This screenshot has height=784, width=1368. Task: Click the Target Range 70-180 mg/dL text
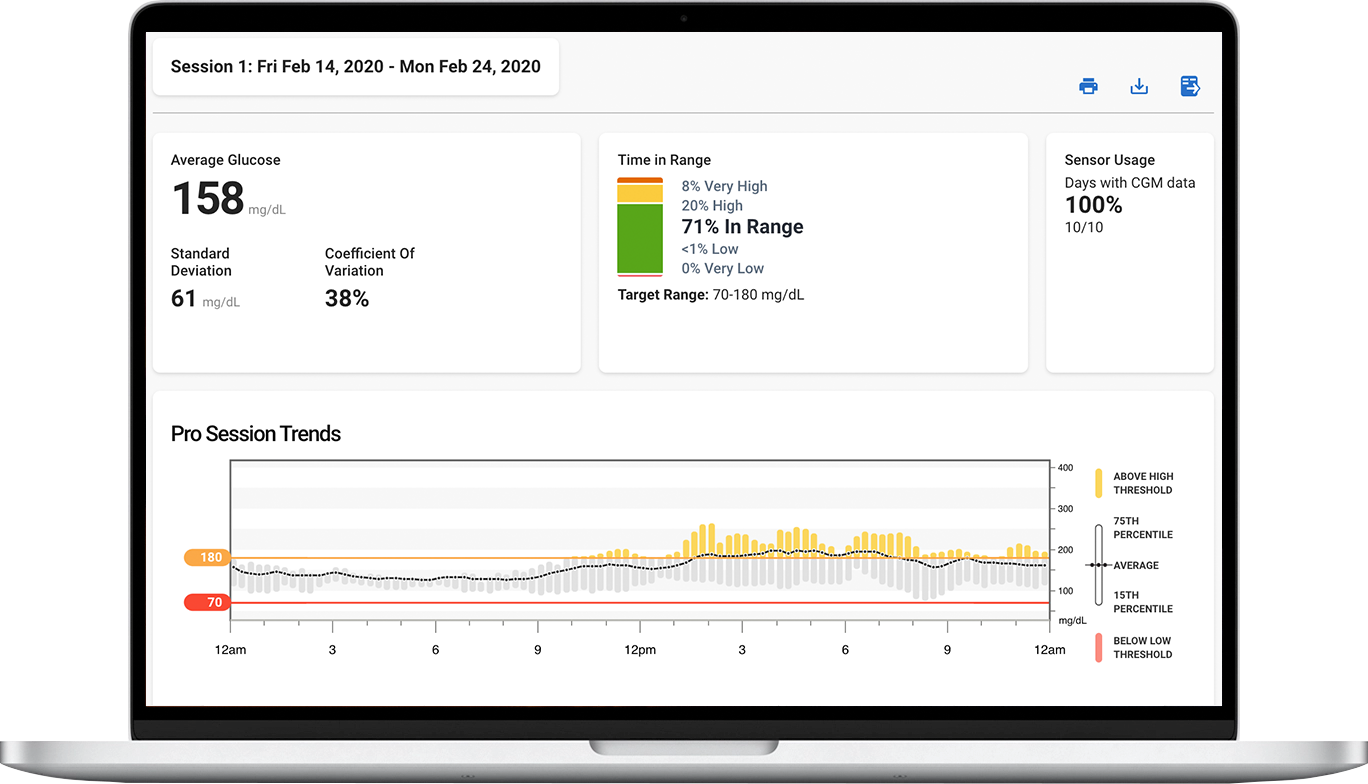tap(710, 295)
